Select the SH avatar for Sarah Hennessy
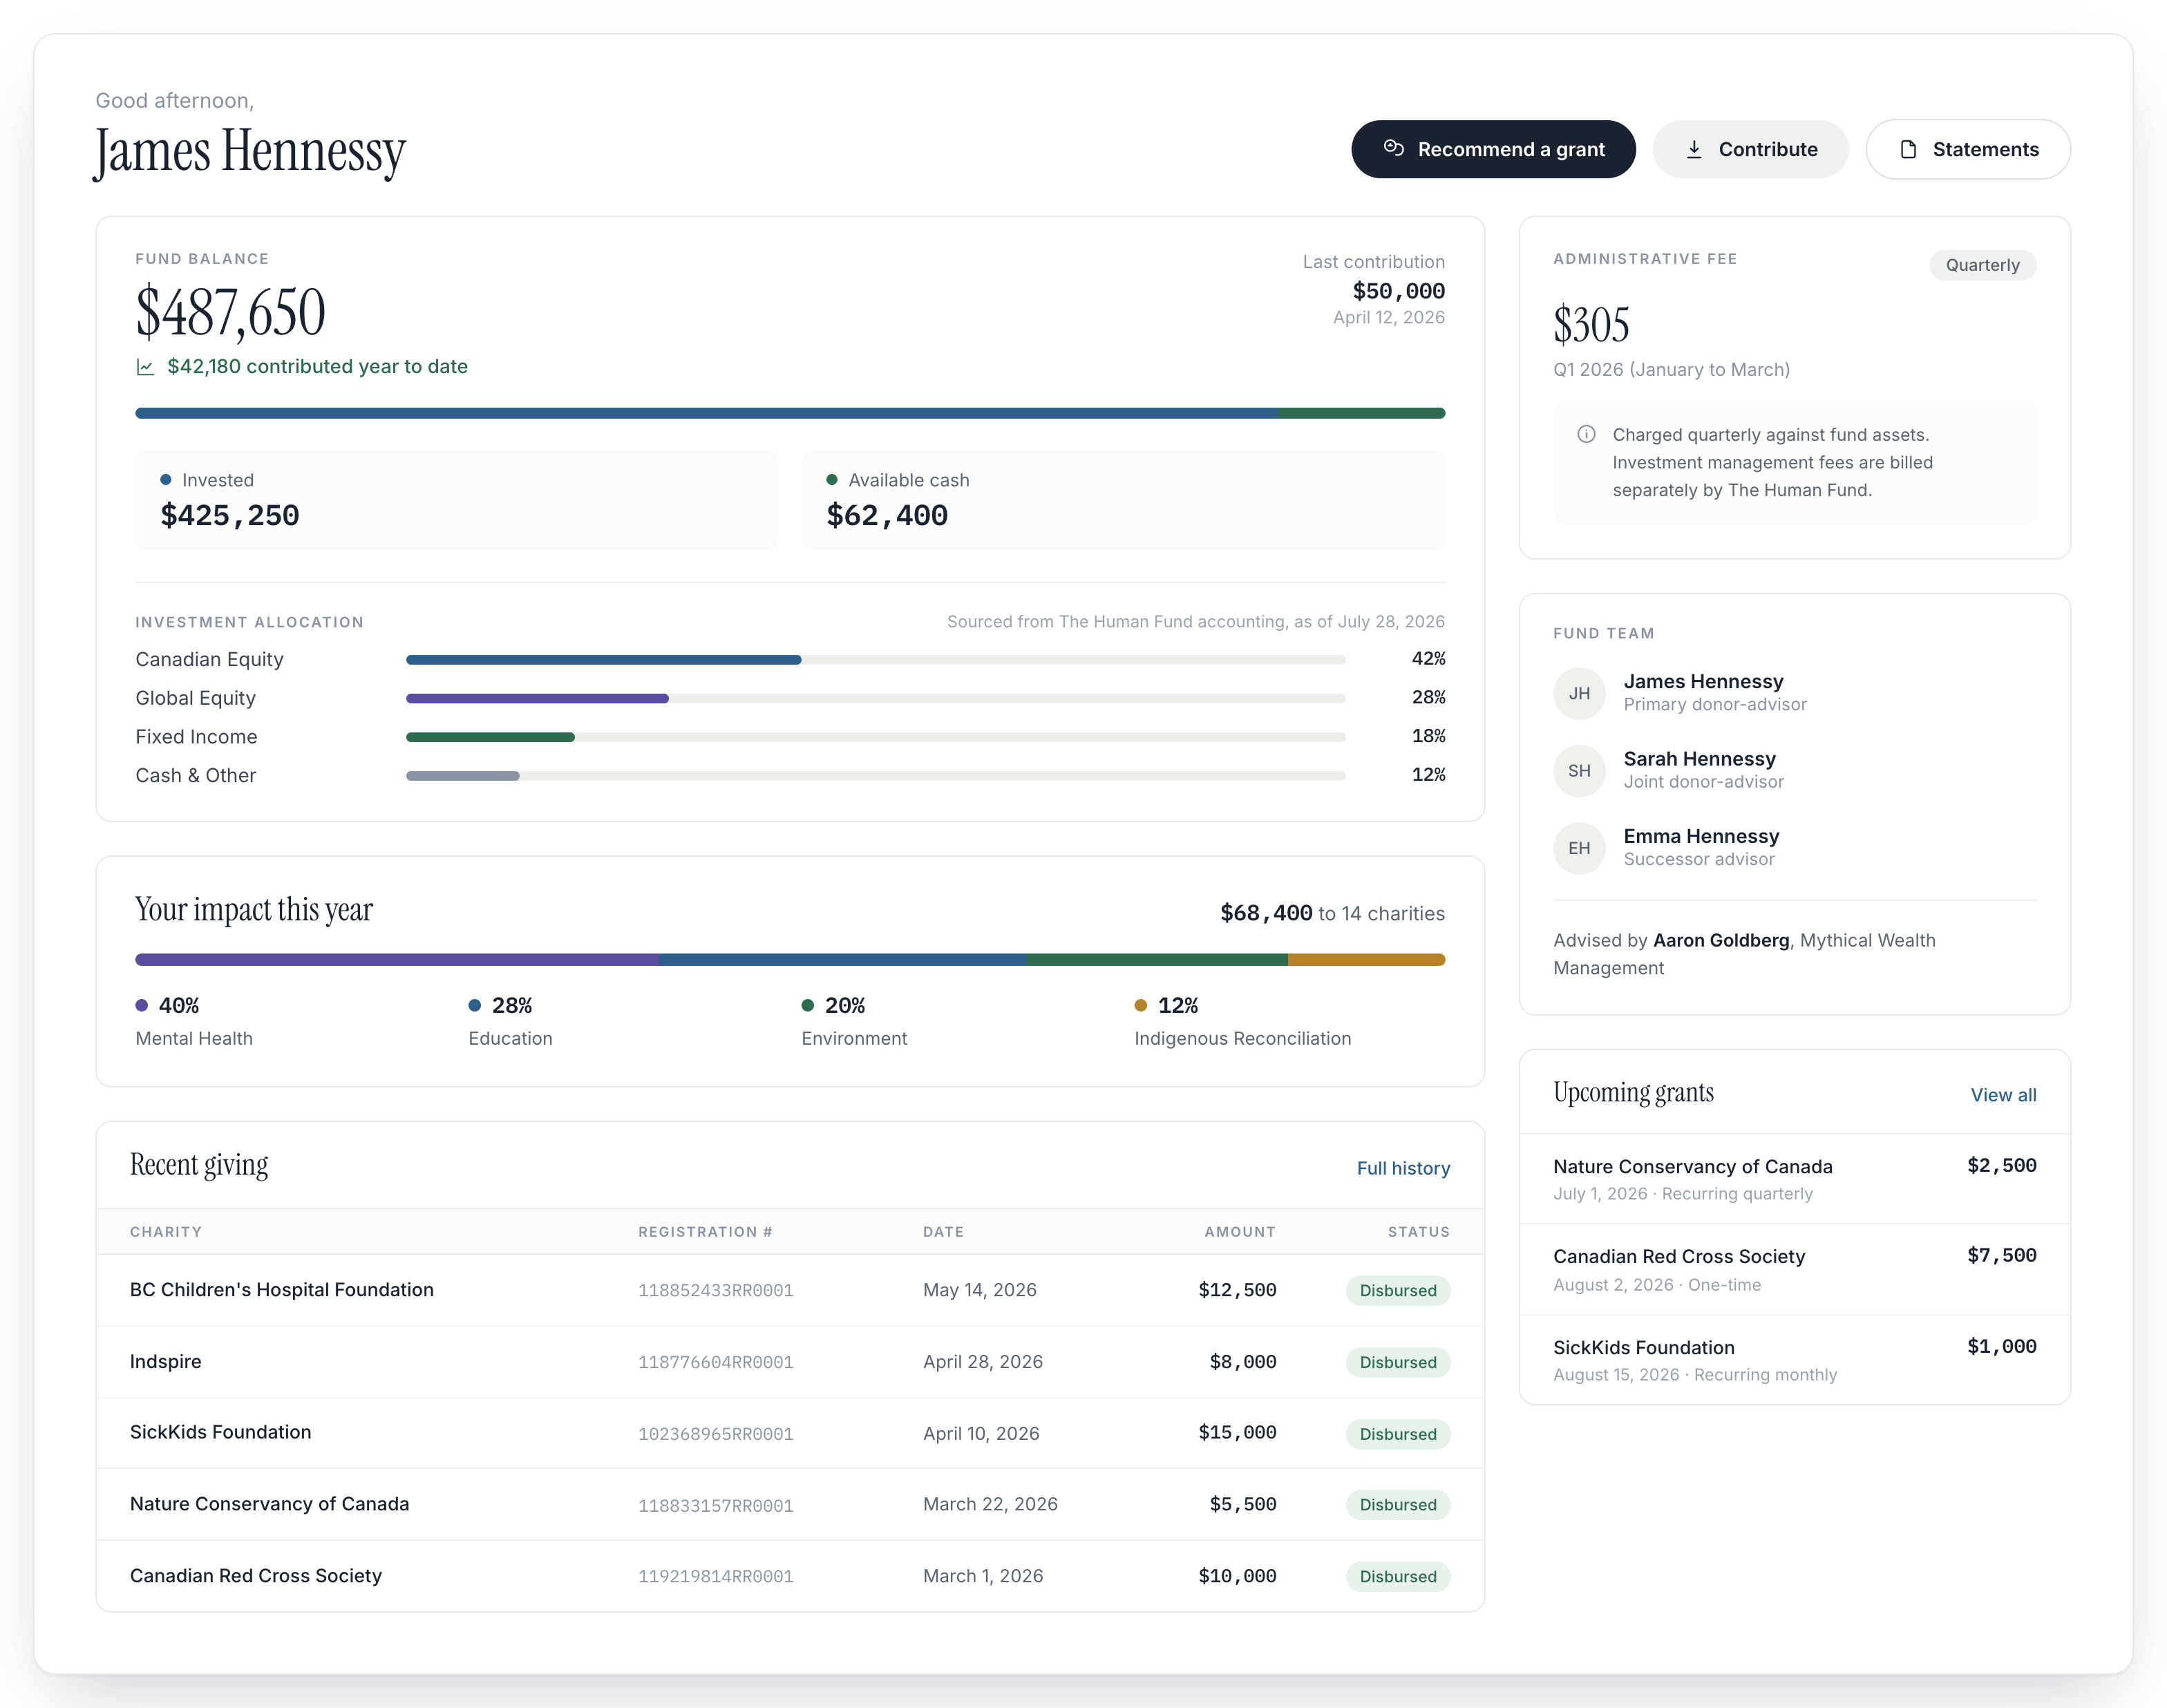The height and width of the screenshot is (1708, 2167). coord(1579,770)
